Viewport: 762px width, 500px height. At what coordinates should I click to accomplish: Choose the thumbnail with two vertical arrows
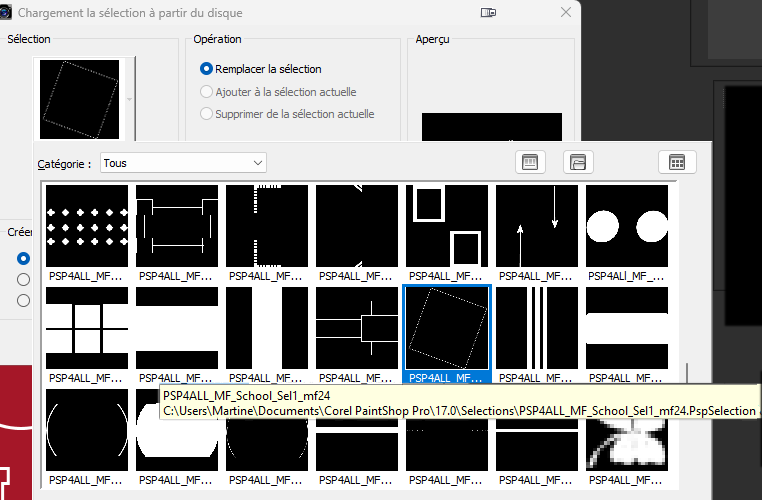click(x=537, y=226)
